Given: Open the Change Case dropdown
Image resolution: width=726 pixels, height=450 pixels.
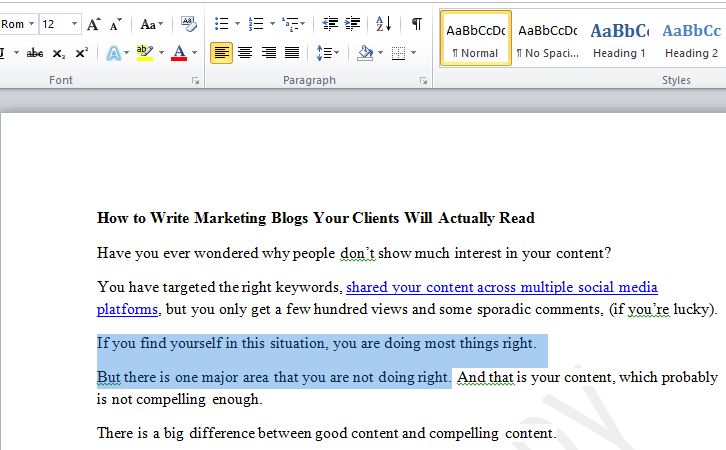Looking at the screenshot, I should tap(153, 24).
